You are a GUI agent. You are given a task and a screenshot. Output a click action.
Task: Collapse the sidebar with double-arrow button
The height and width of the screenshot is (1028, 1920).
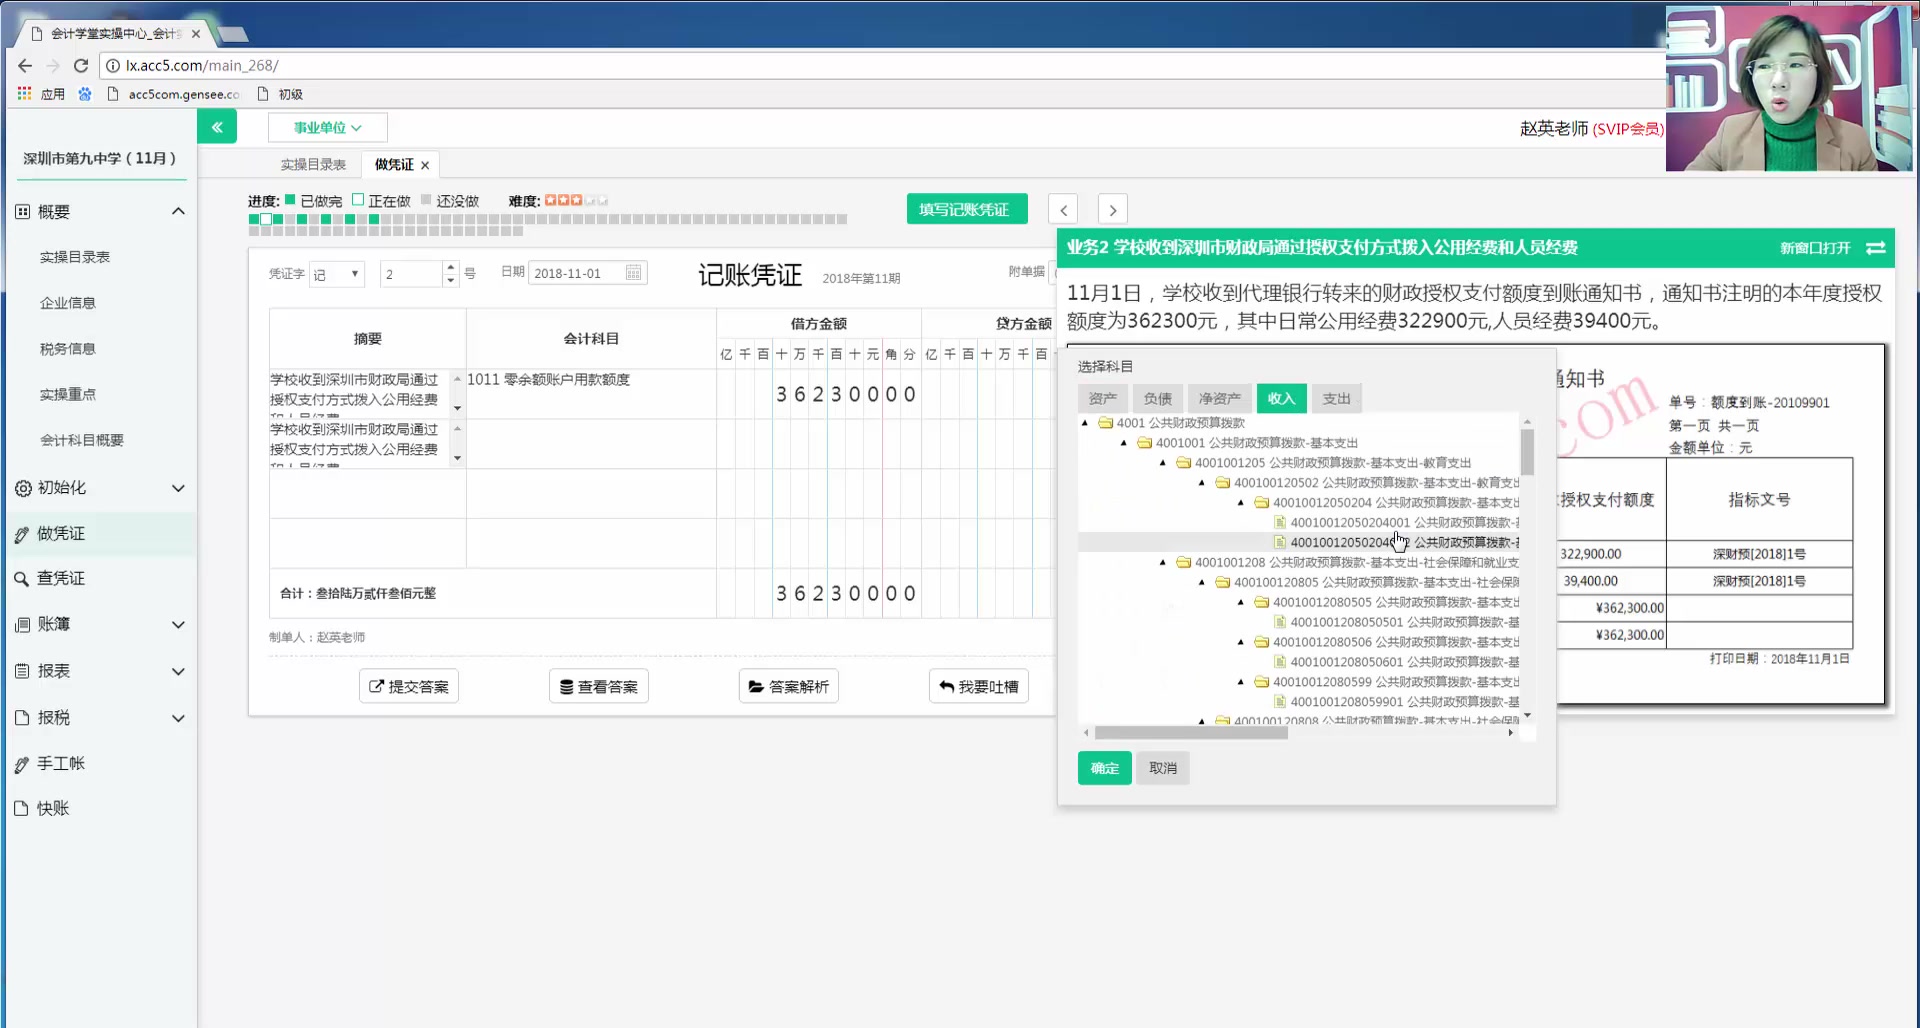[x=217, y=127]
